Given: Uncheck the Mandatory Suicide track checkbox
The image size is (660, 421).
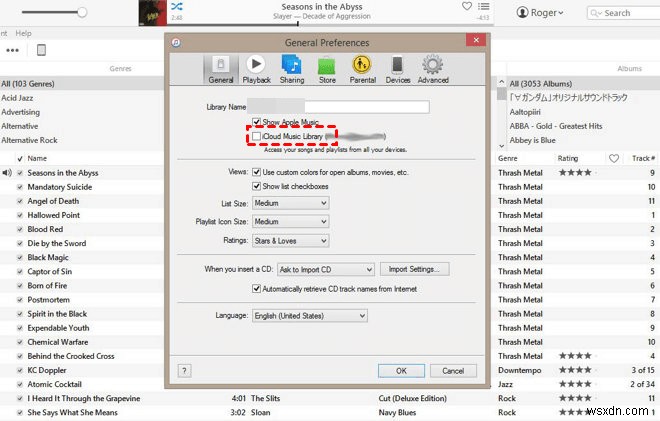Looking at the screenshot, I should [20, 187].
